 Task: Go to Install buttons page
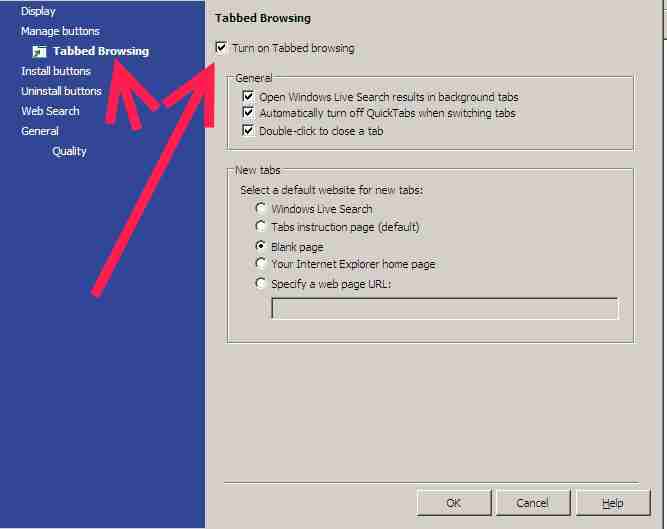[x=56, y=71]
